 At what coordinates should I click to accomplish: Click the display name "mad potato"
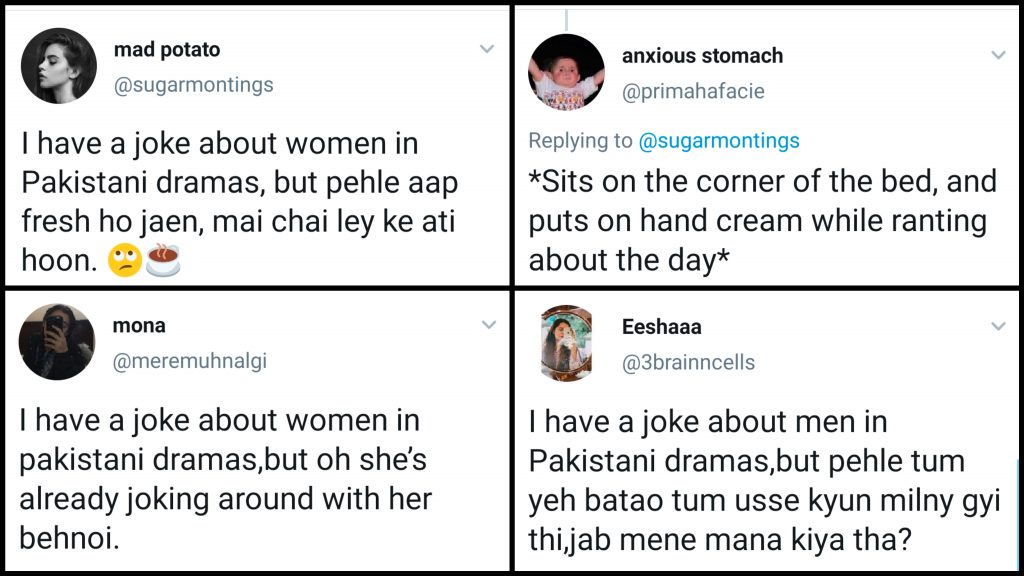pos(167,50)
